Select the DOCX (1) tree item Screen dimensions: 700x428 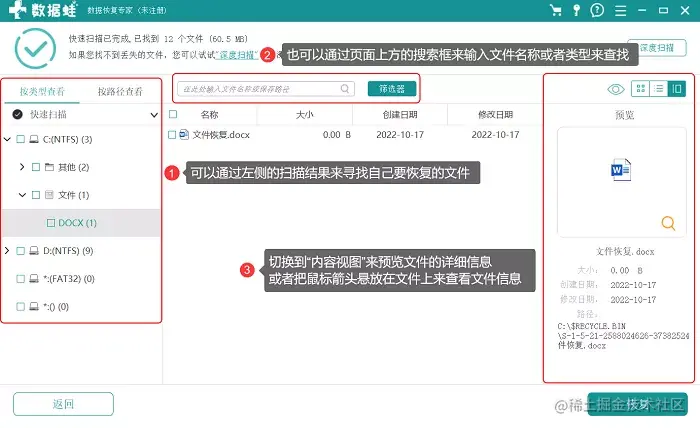[78, 223]
